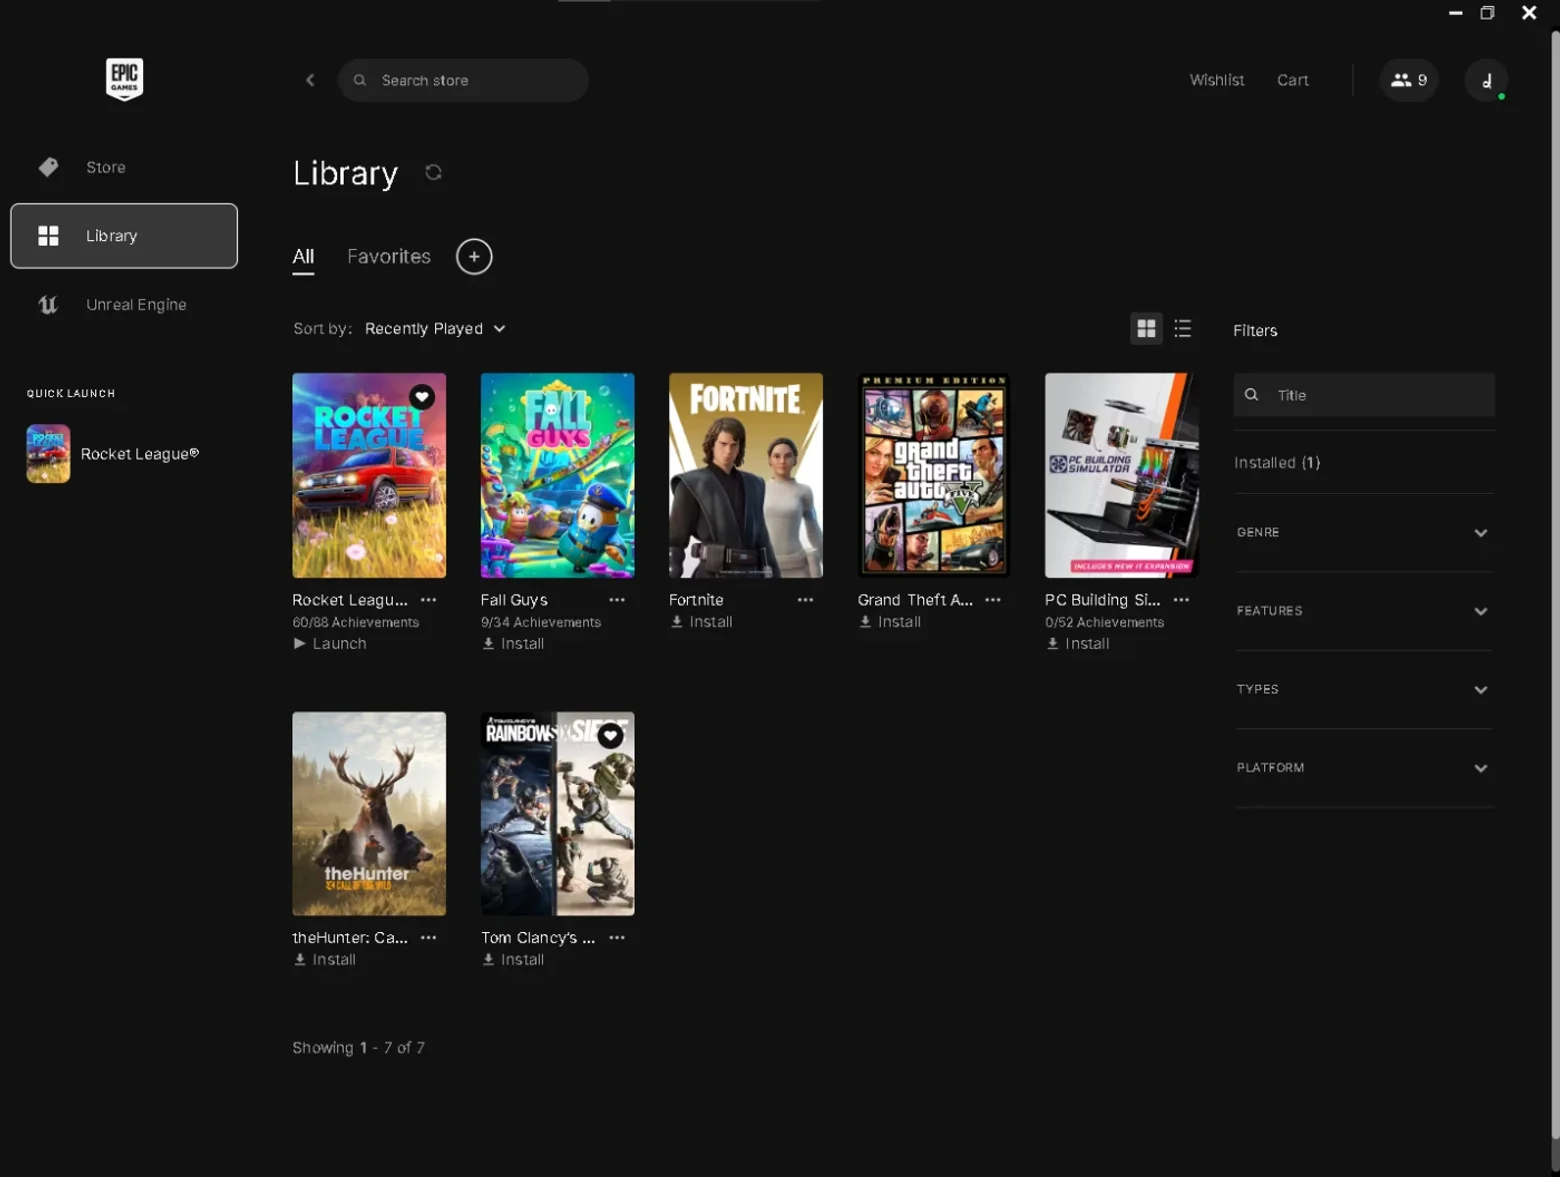Open the friends list icon
Image resolution: width=1560 pixels, height=1177 pixels.
click(1409, 80)
